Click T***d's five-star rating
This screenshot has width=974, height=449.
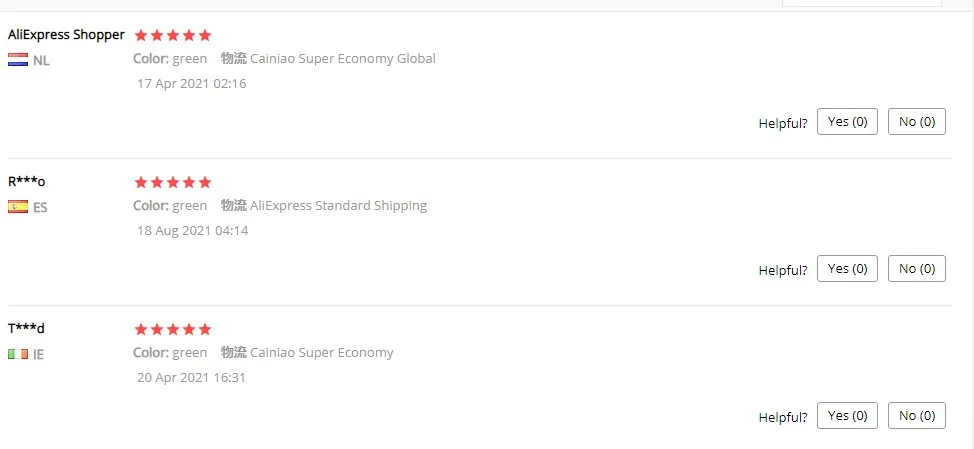point(173,329)
